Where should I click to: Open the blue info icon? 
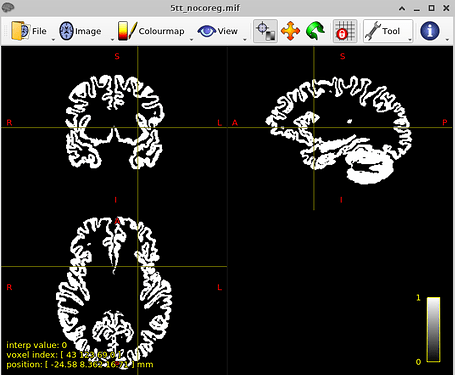click(430, 31)
